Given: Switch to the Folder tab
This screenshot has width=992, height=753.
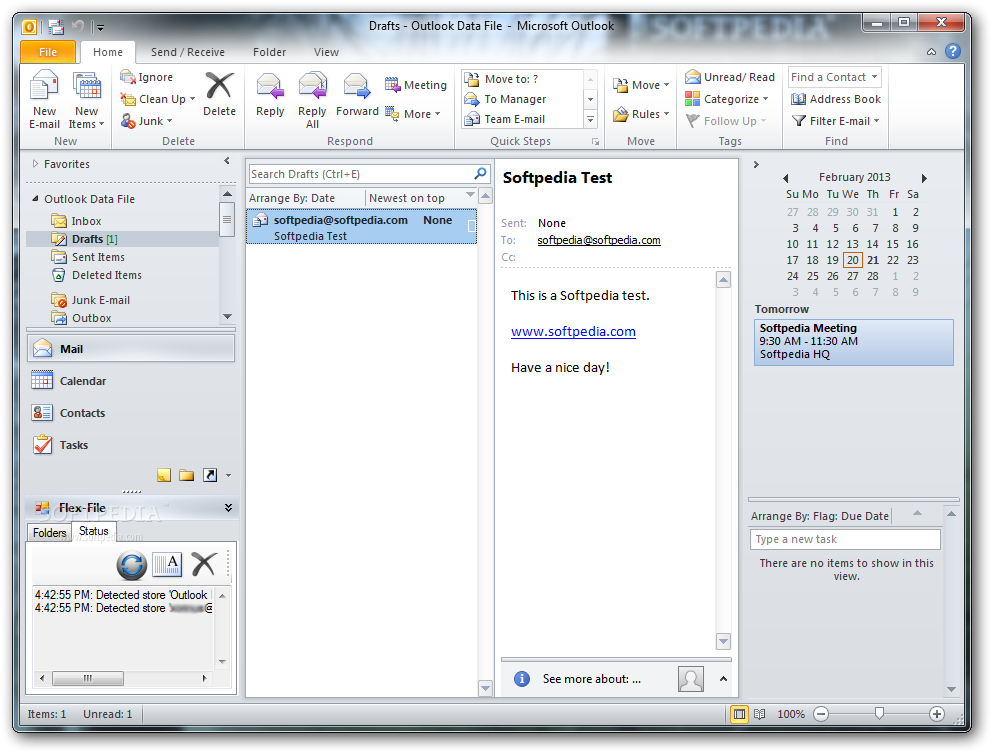Looking at the screenshot, I should [x=270, y=52].
